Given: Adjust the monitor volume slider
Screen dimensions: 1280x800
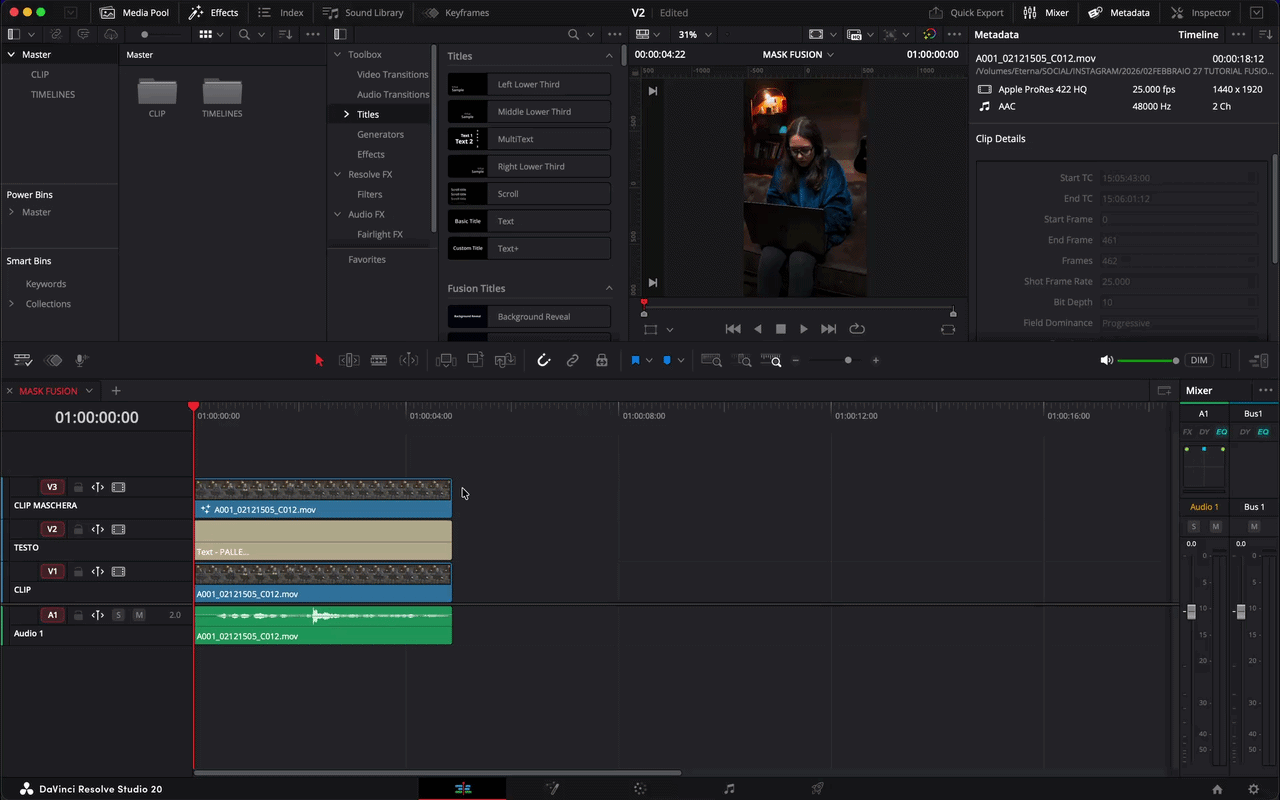Looking at the screenshot, I should click(x=1175, y=361).
